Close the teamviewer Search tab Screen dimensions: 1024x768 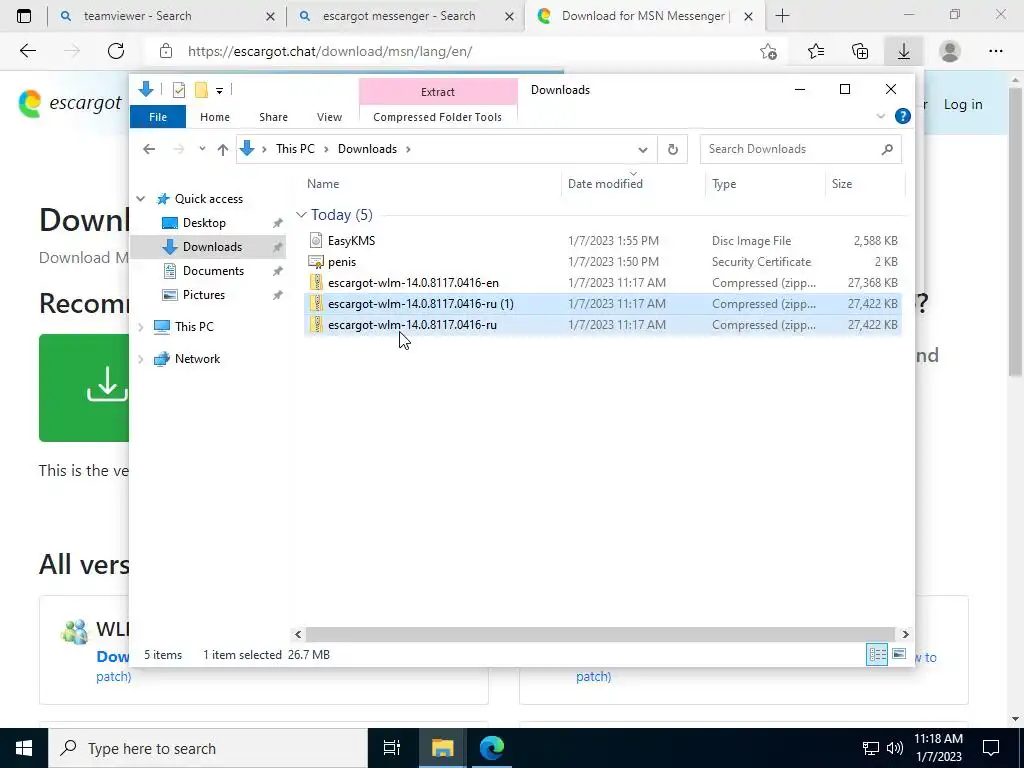coord(270,16)
